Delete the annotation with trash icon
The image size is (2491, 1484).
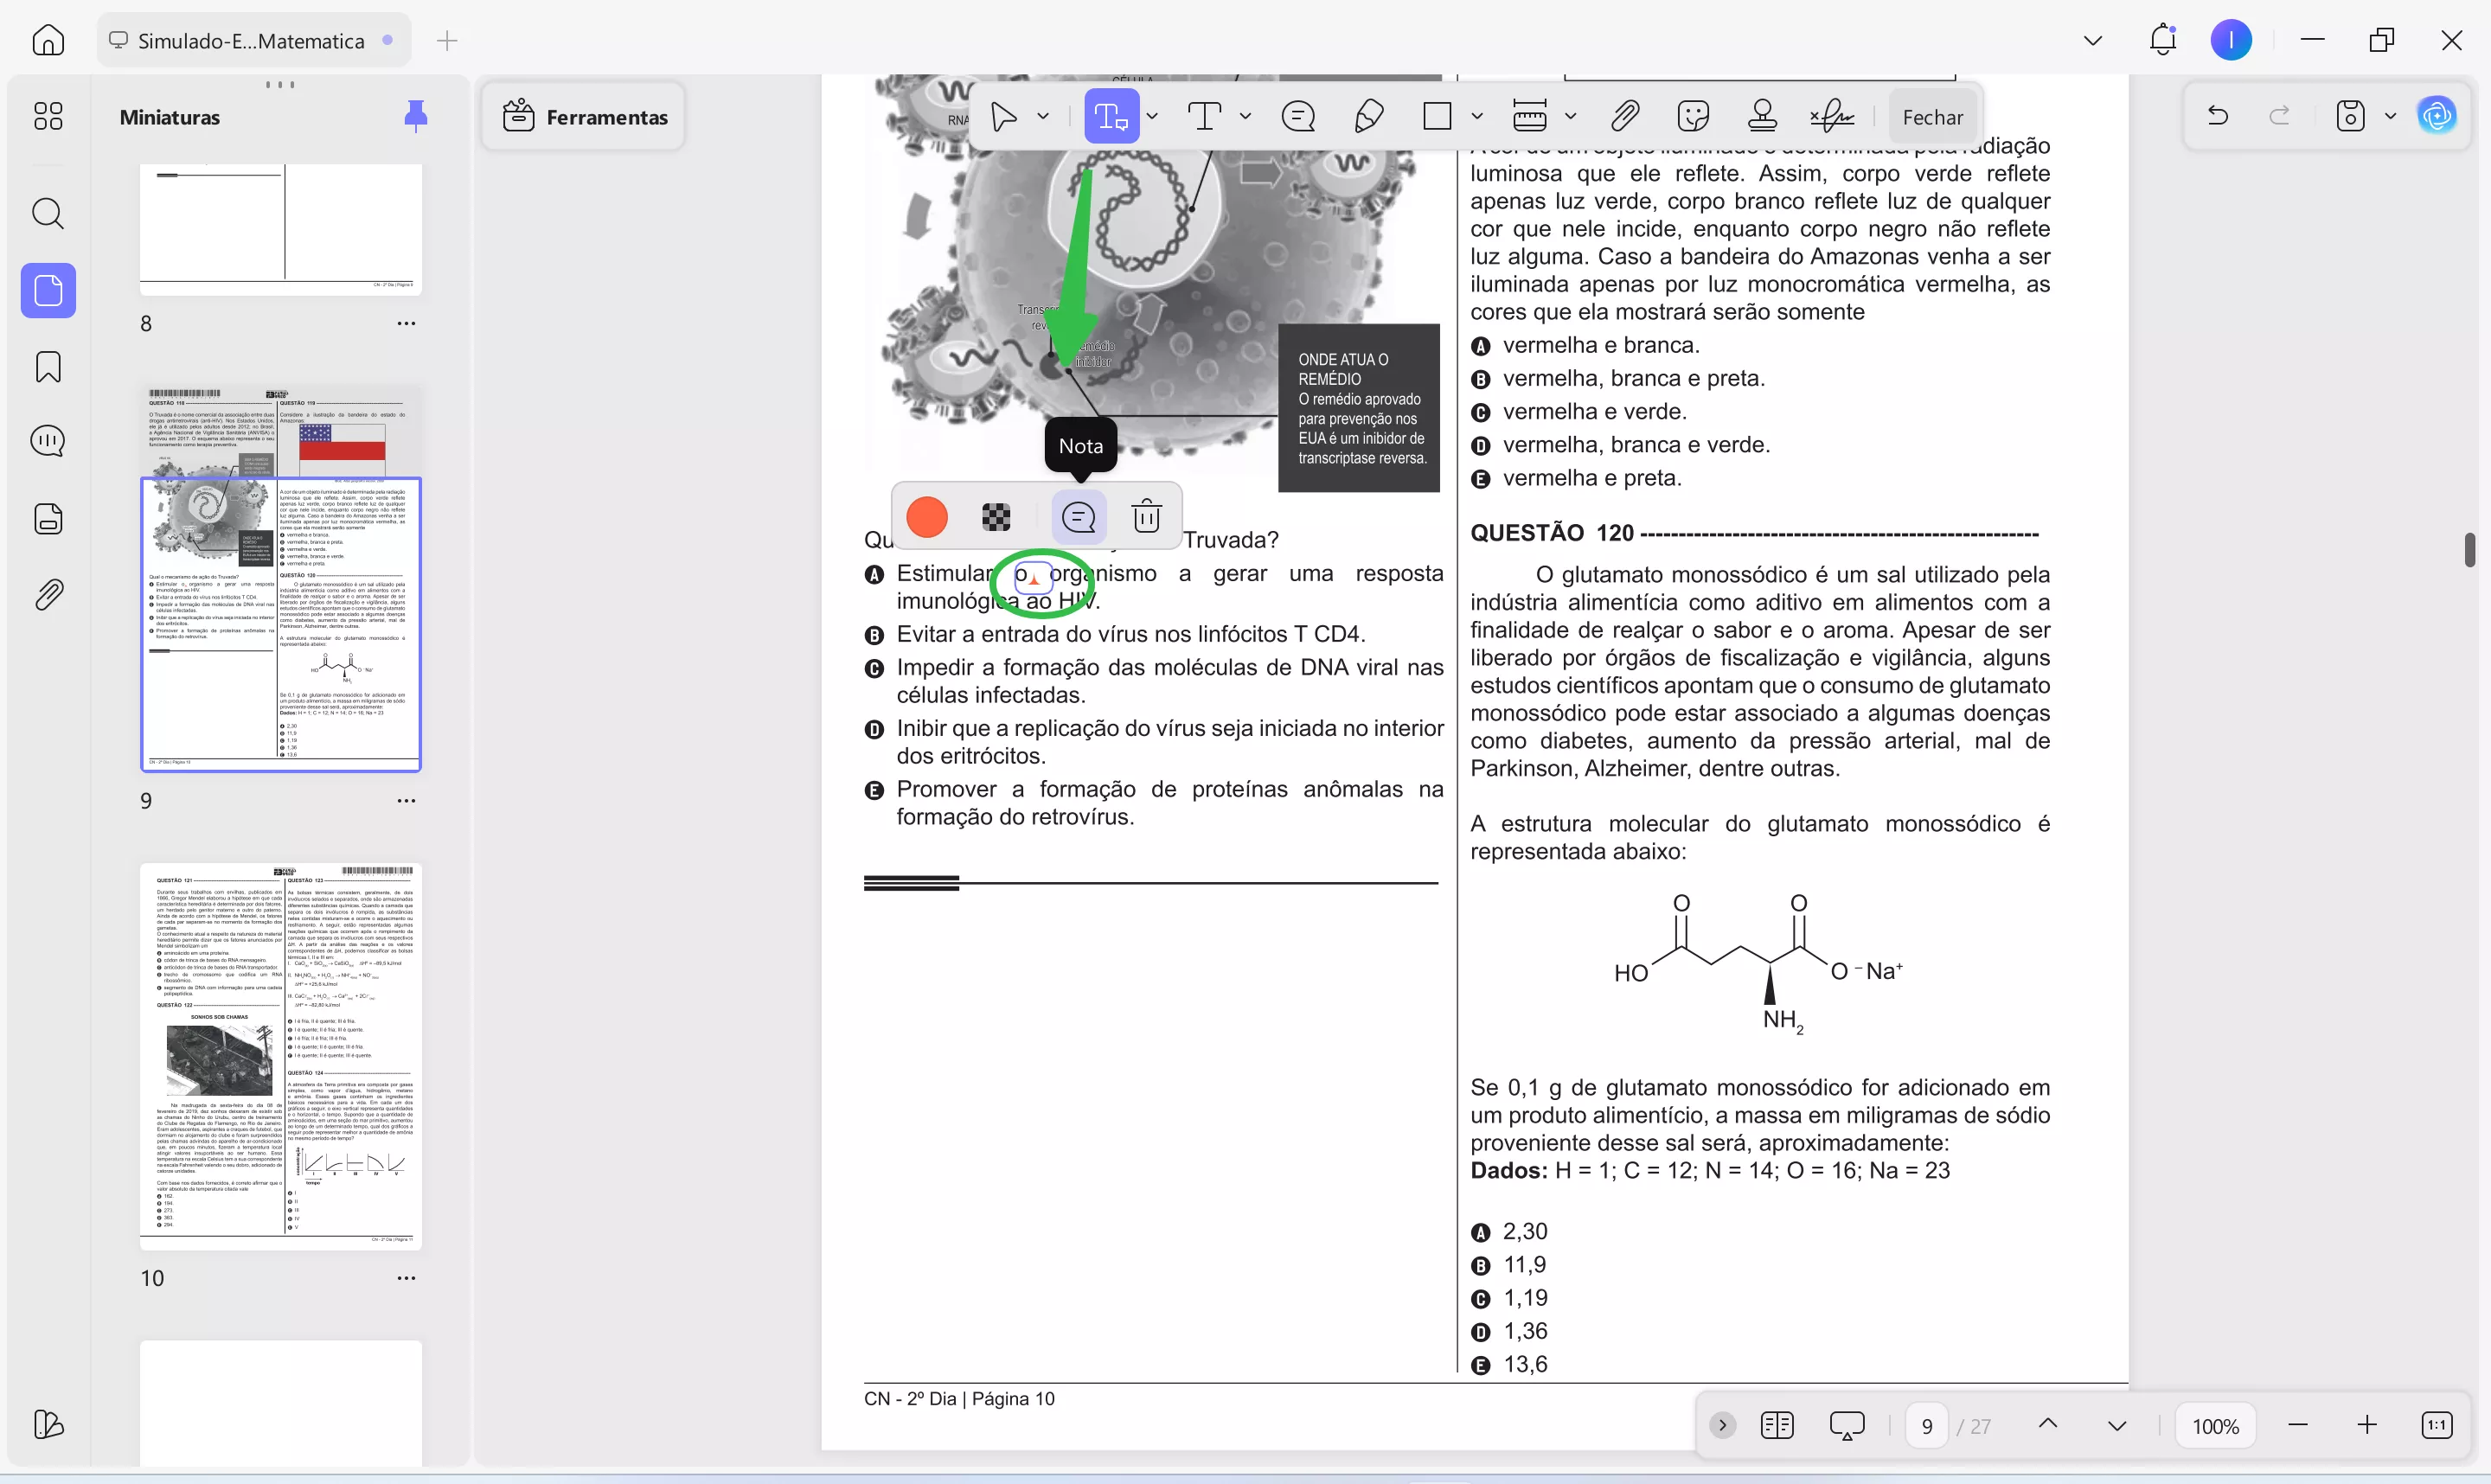(x=1146, y=517)
